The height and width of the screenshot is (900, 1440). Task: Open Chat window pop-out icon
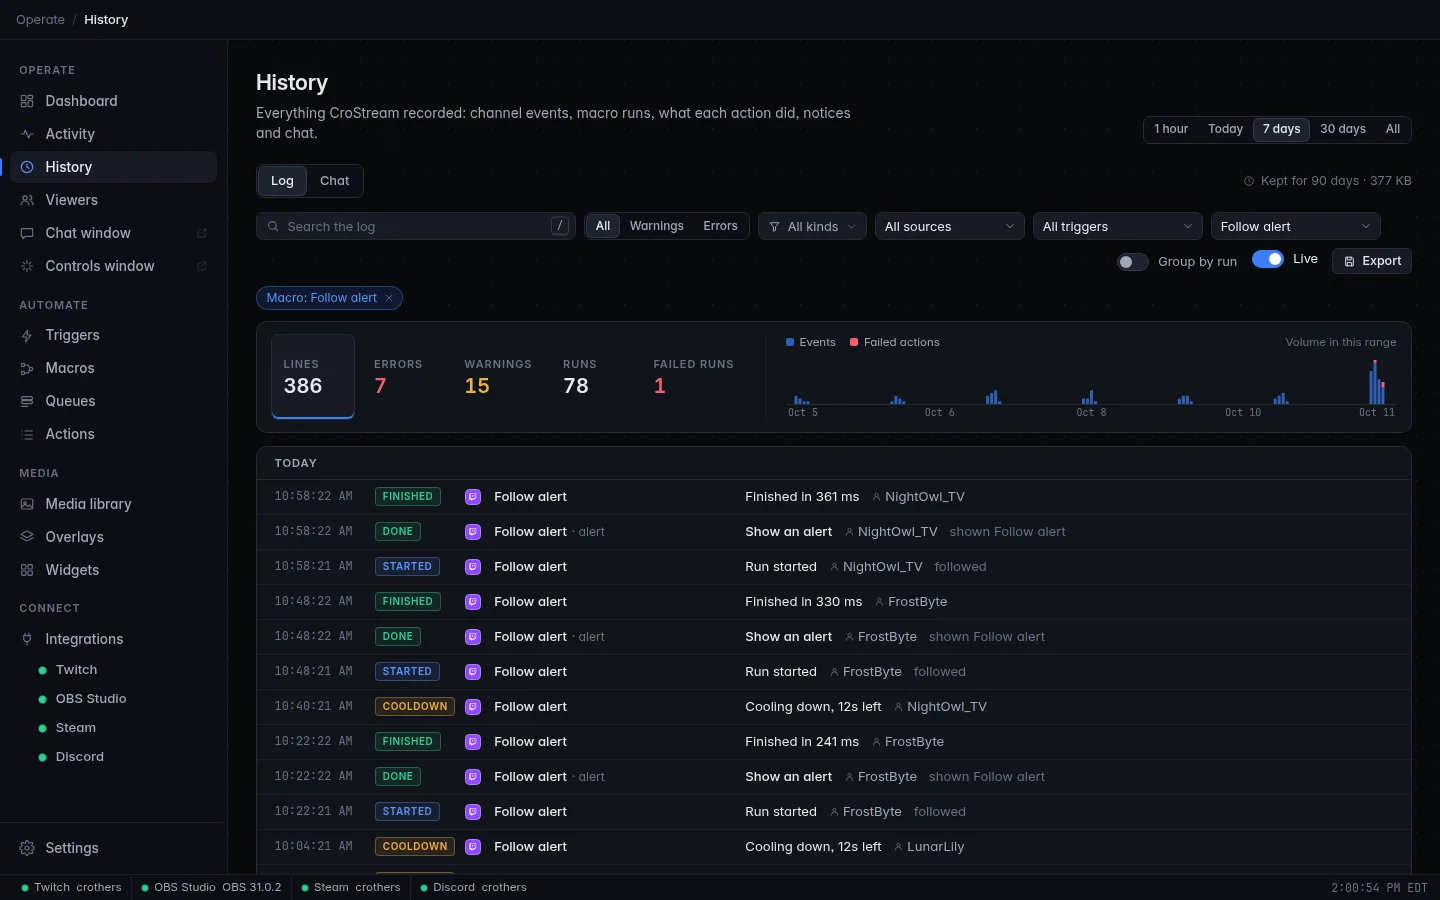[x=202, y=233]
